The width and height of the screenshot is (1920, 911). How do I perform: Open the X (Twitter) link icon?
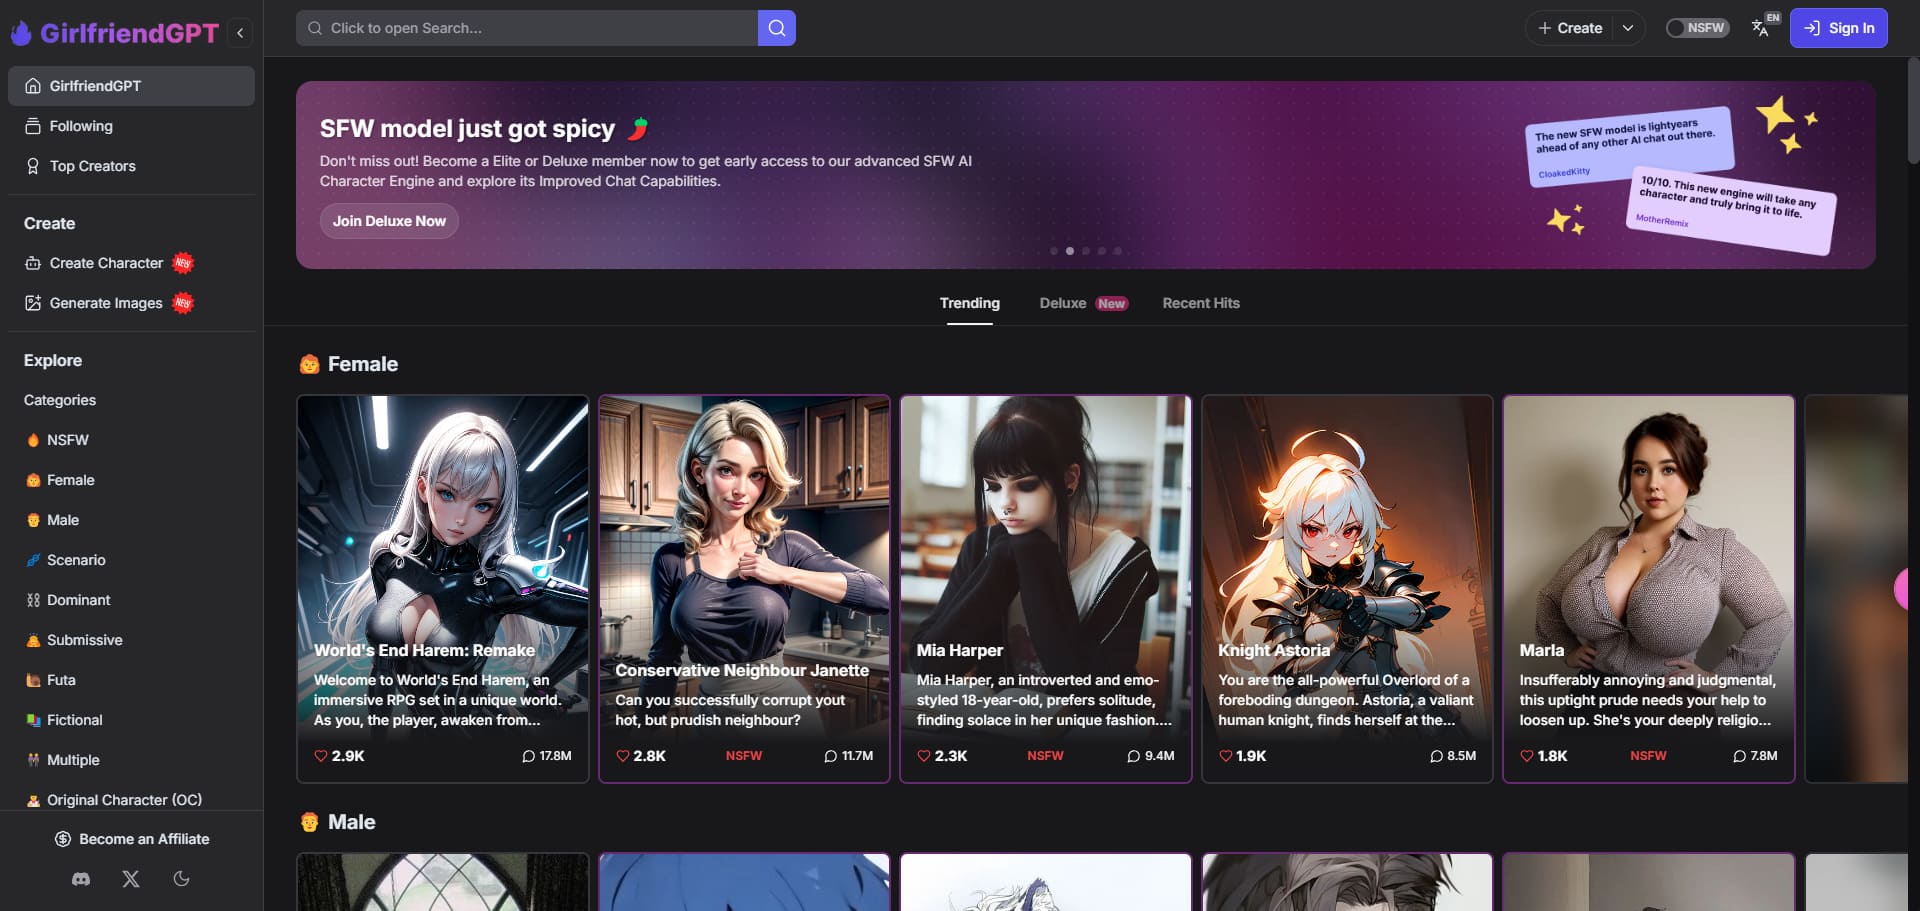tap(131, 879)
